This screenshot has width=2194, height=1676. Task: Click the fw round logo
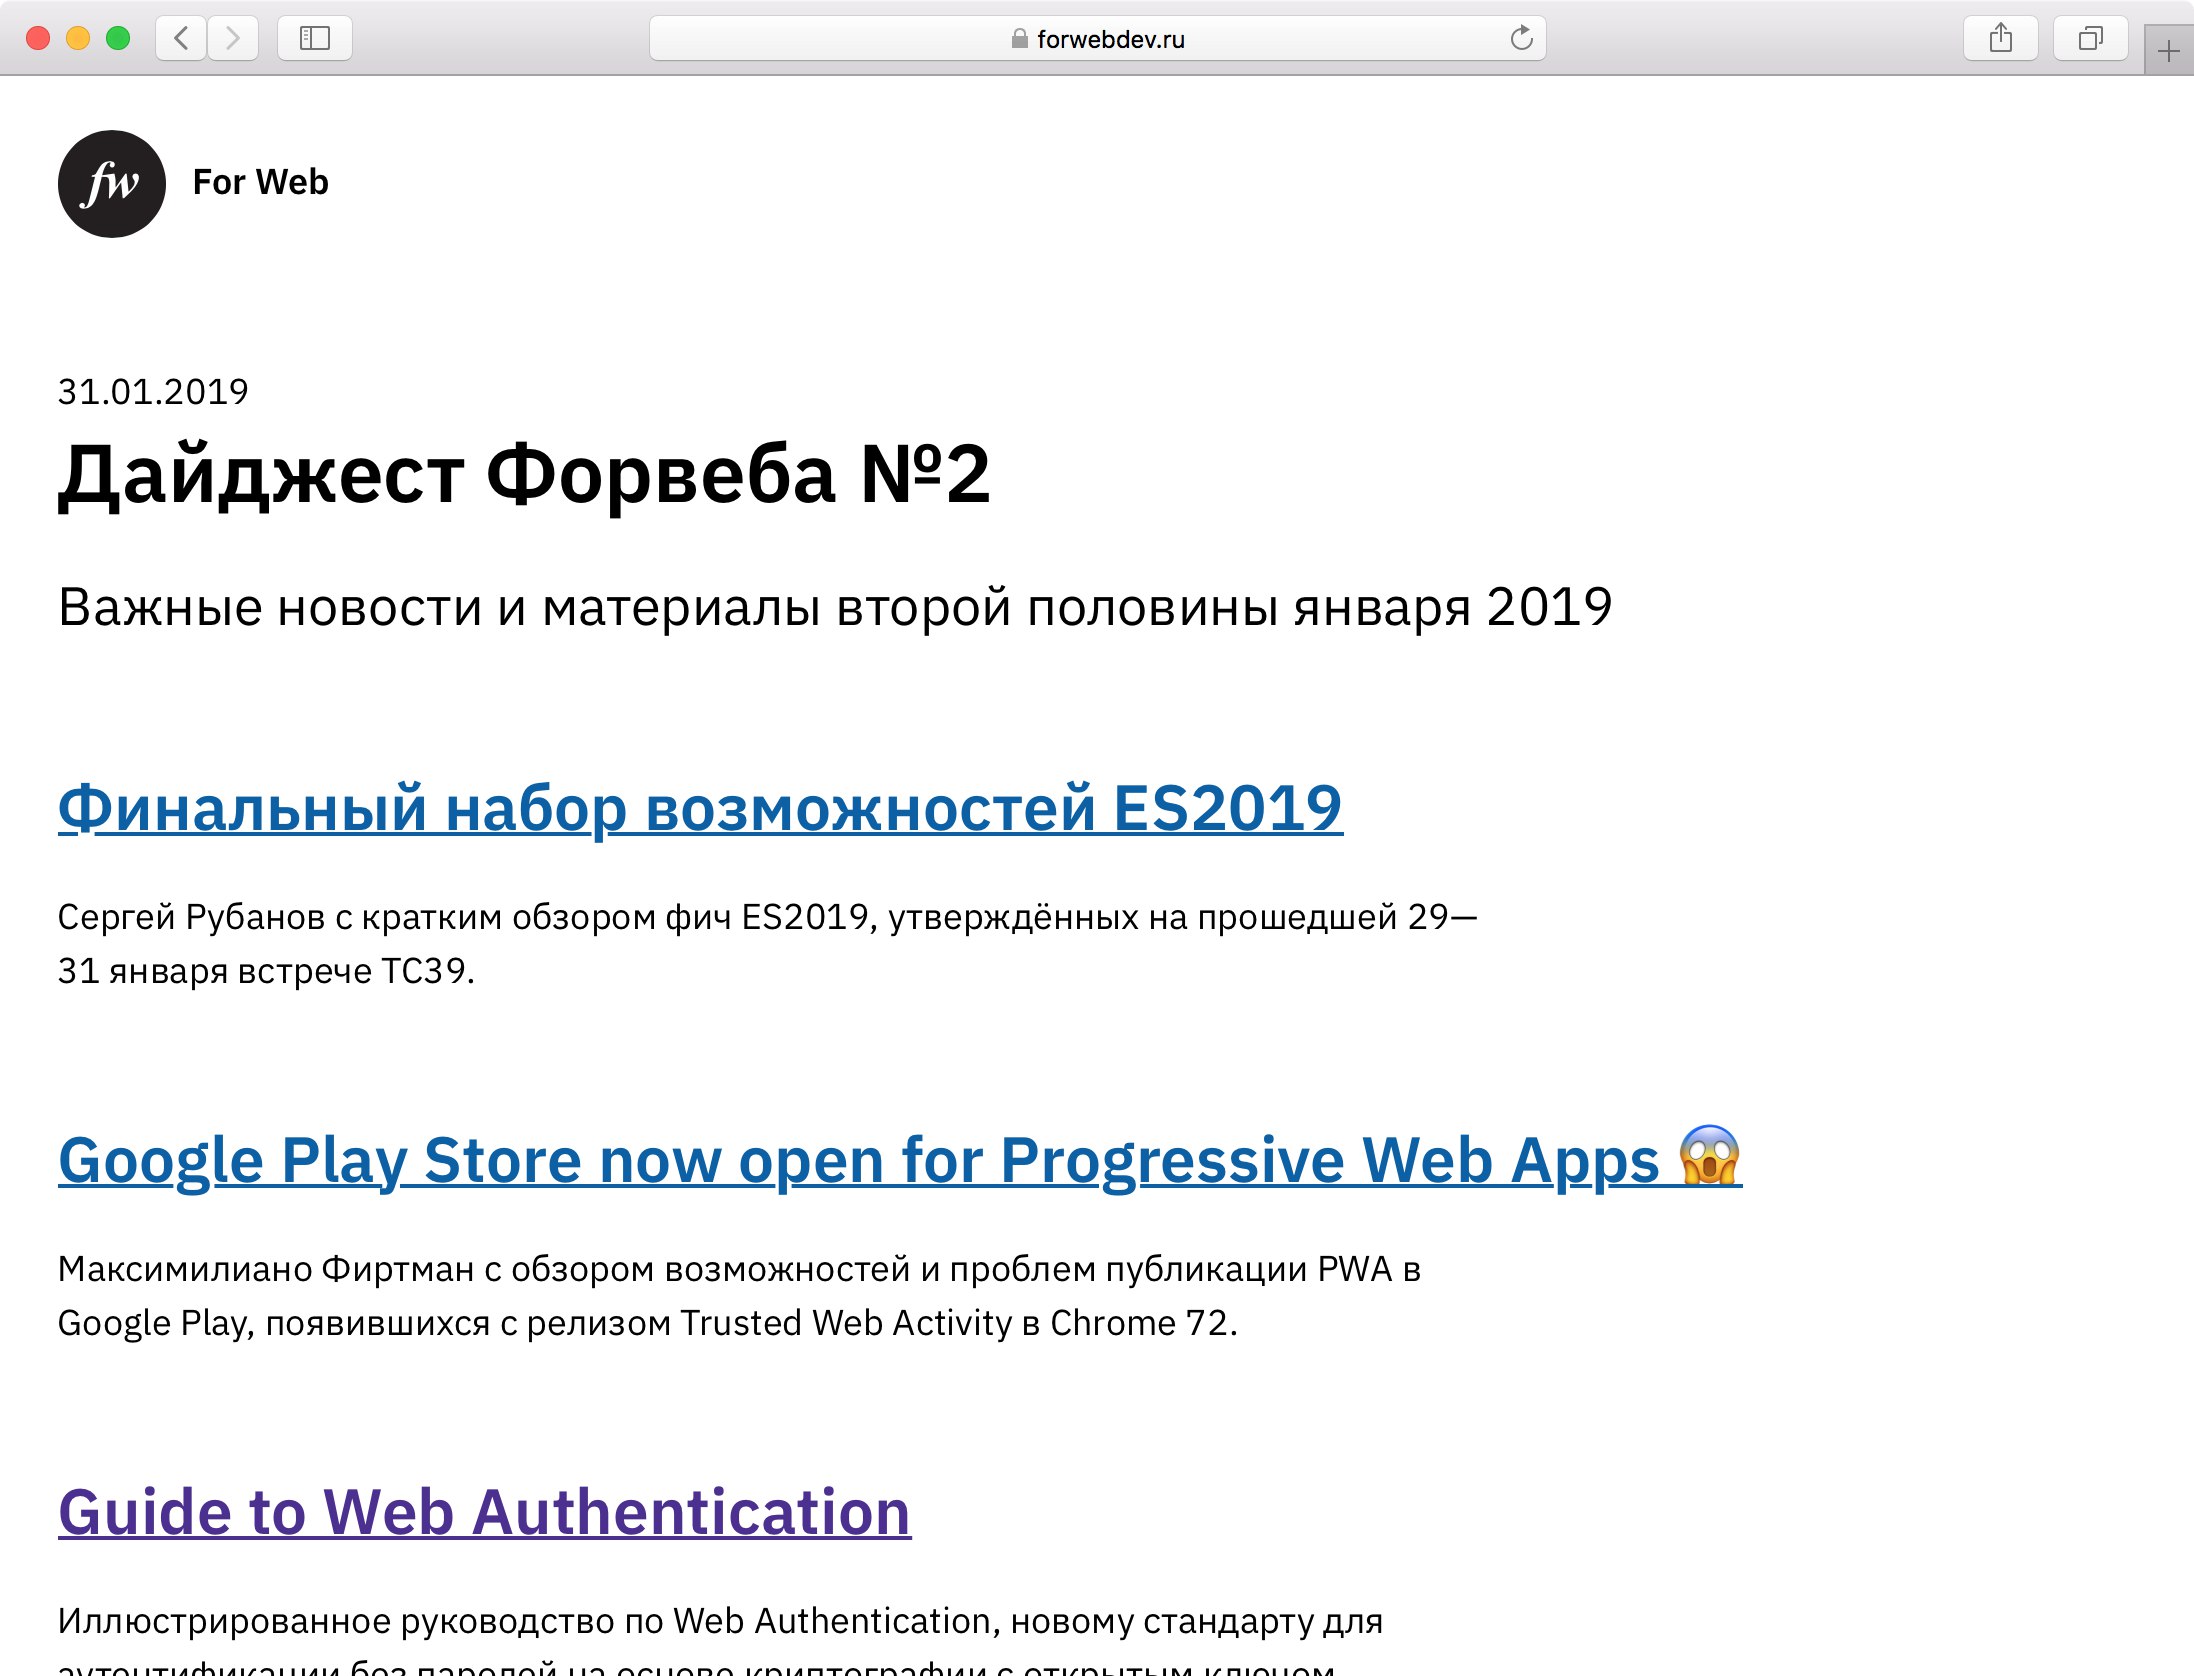pyautogui.click(x=112, y=184)
